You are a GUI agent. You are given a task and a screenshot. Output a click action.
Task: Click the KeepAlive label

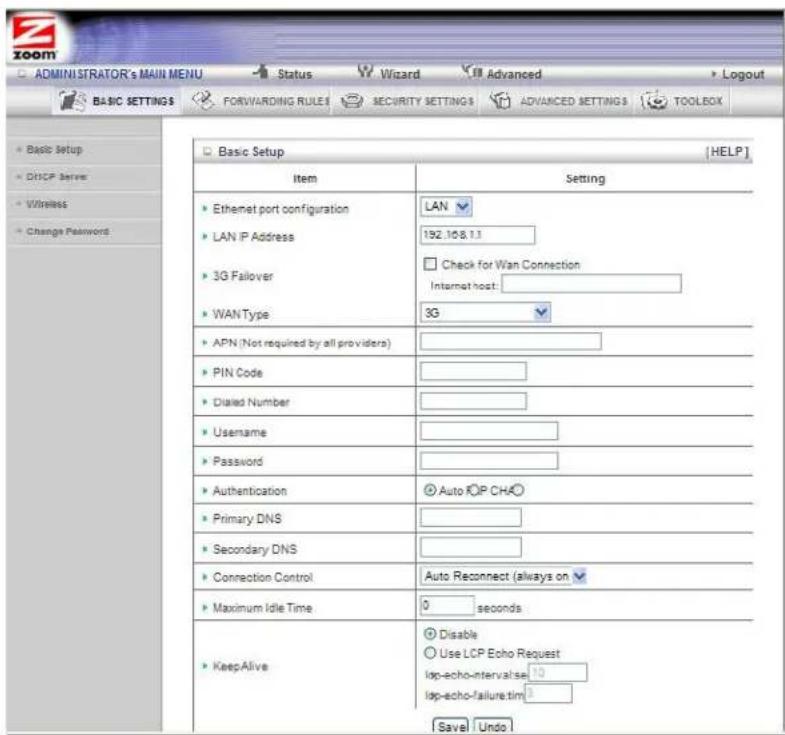pyautogui.click(x=240, y=666)
